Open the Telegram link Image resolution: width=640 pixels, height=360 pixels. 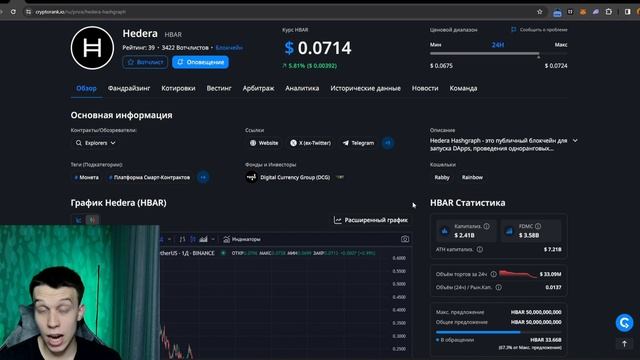358,143
